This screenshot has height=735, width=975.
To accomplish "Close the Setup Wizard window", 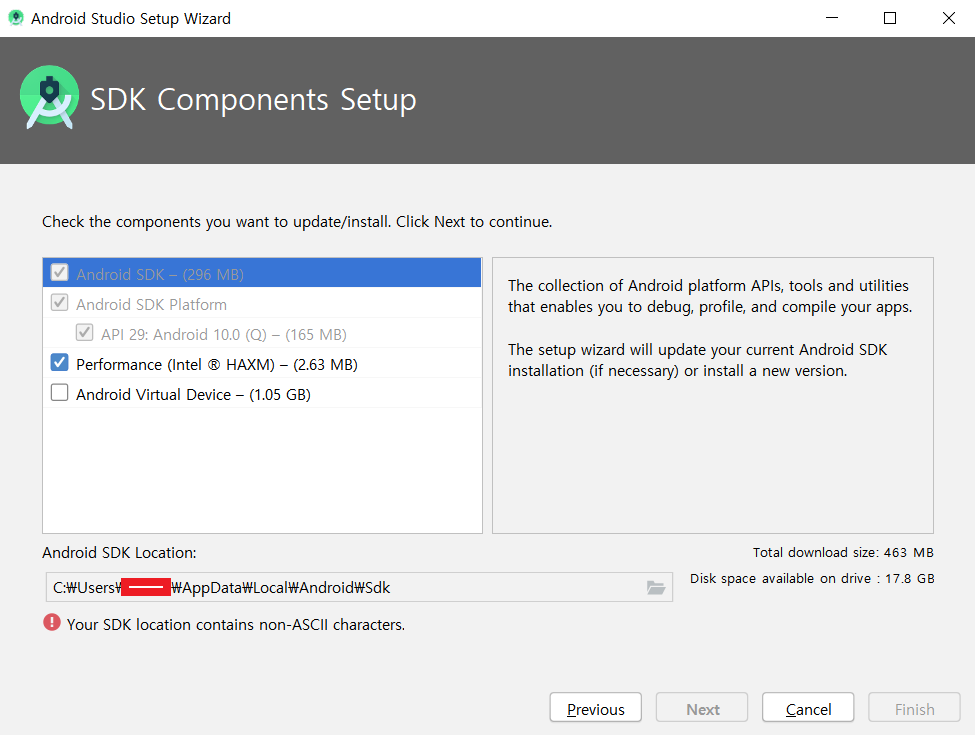I will pos(948,18).
